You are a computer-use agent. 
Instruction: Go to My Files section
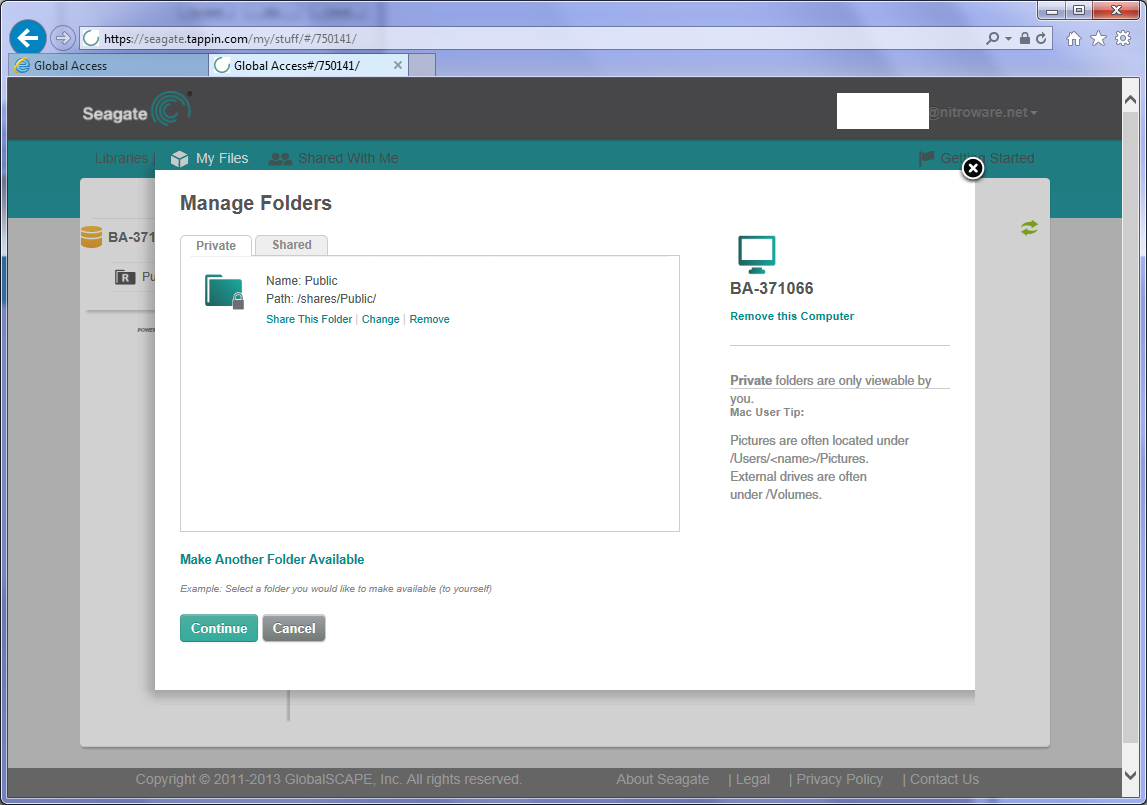point(210,158)
